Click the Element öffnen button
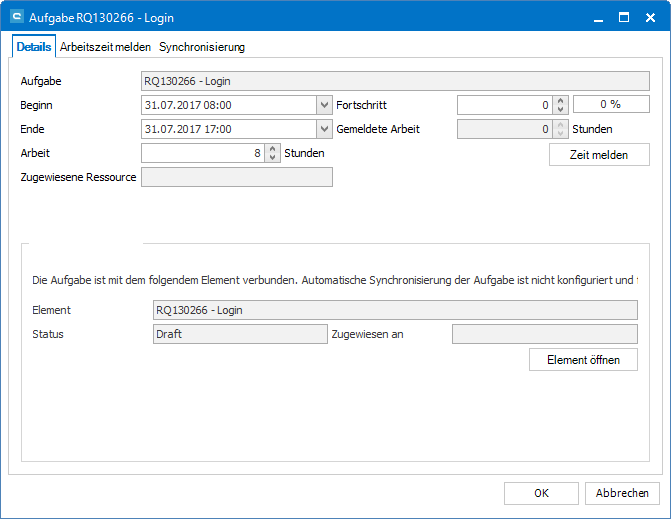671x519 pixels. tap(583, 360)
